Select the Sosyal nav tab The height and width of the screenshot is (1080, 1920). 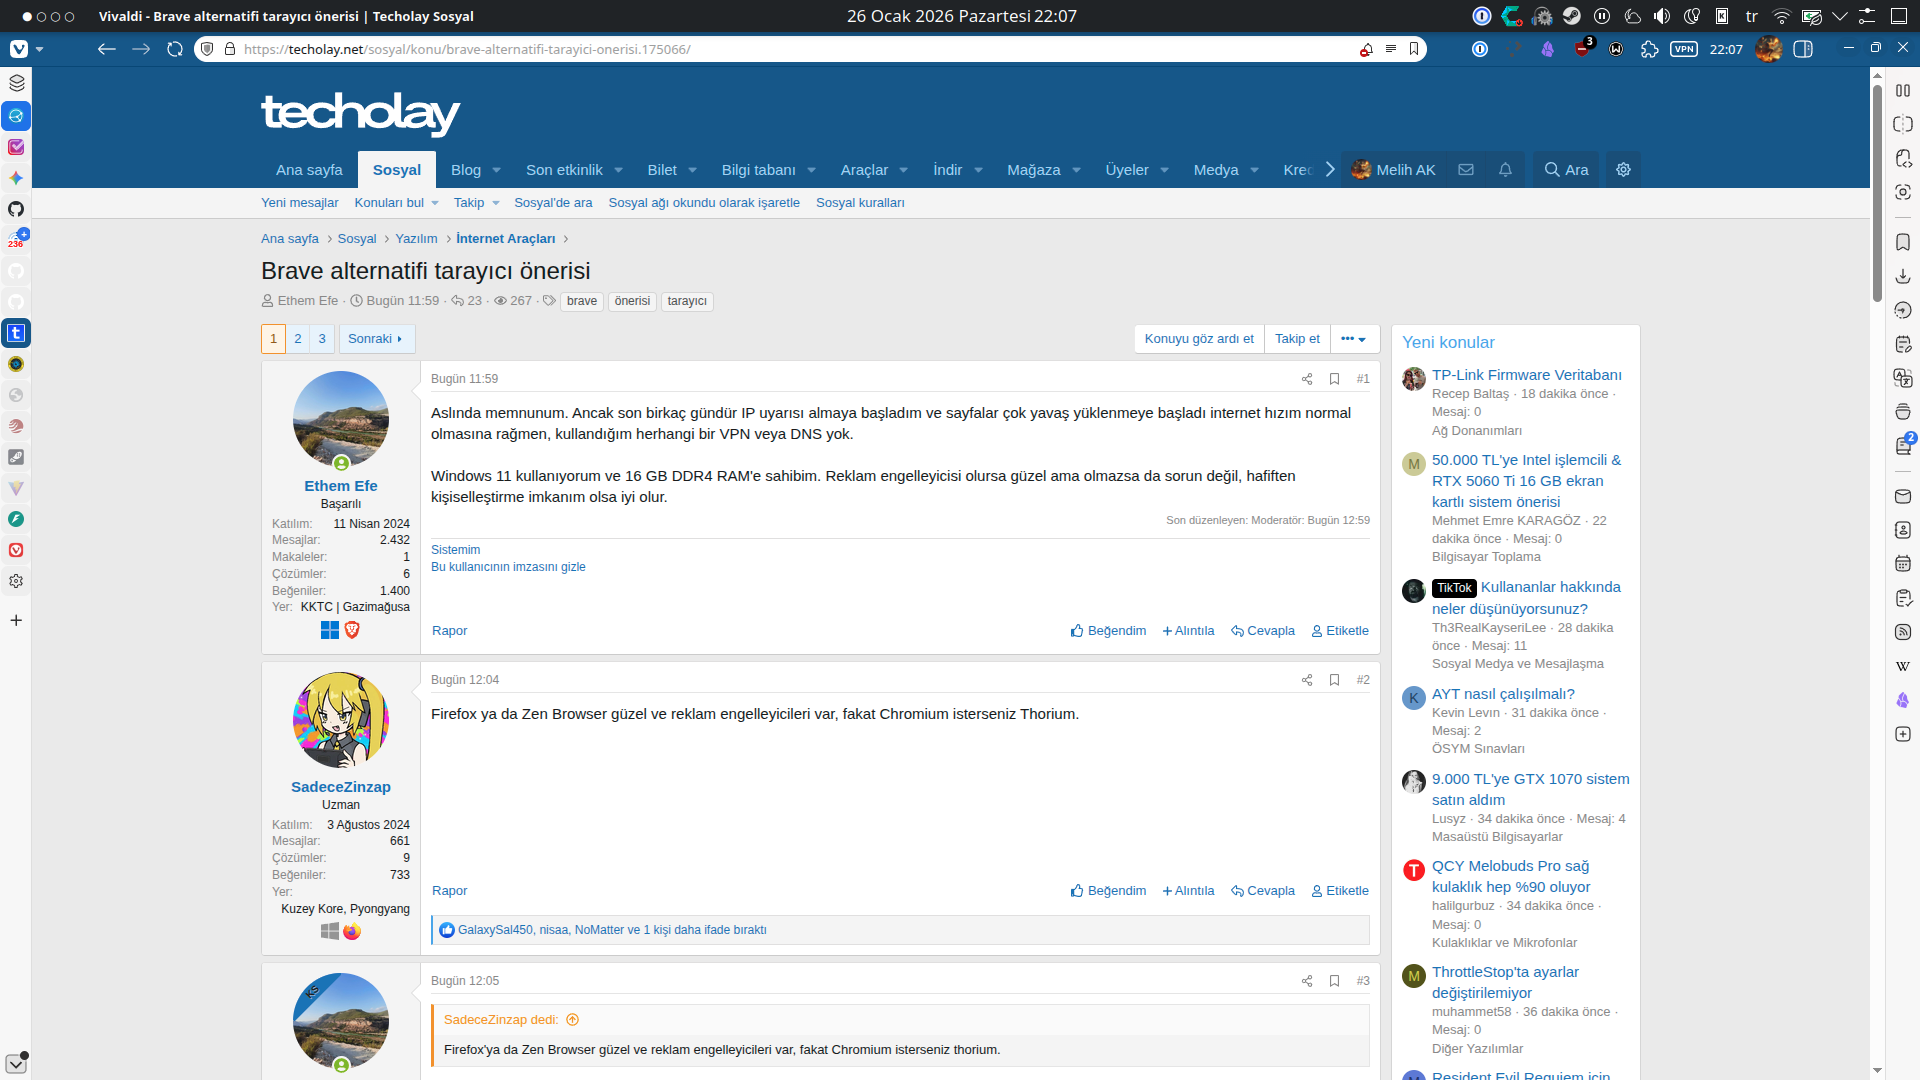[397, 170]
